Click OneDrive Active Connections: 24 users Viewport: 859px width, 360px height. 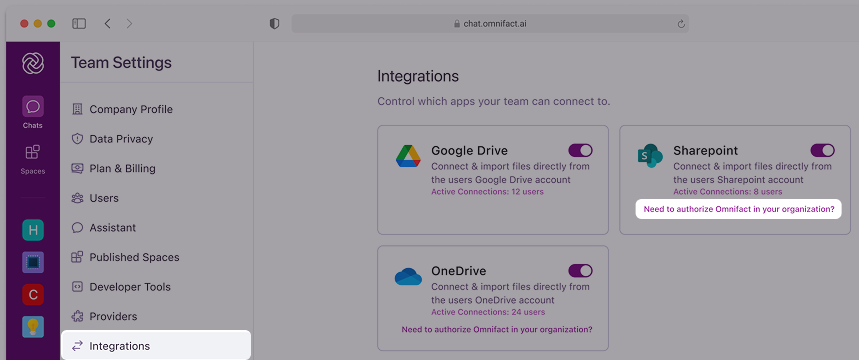pyautogui.click(x=488, y=312)
